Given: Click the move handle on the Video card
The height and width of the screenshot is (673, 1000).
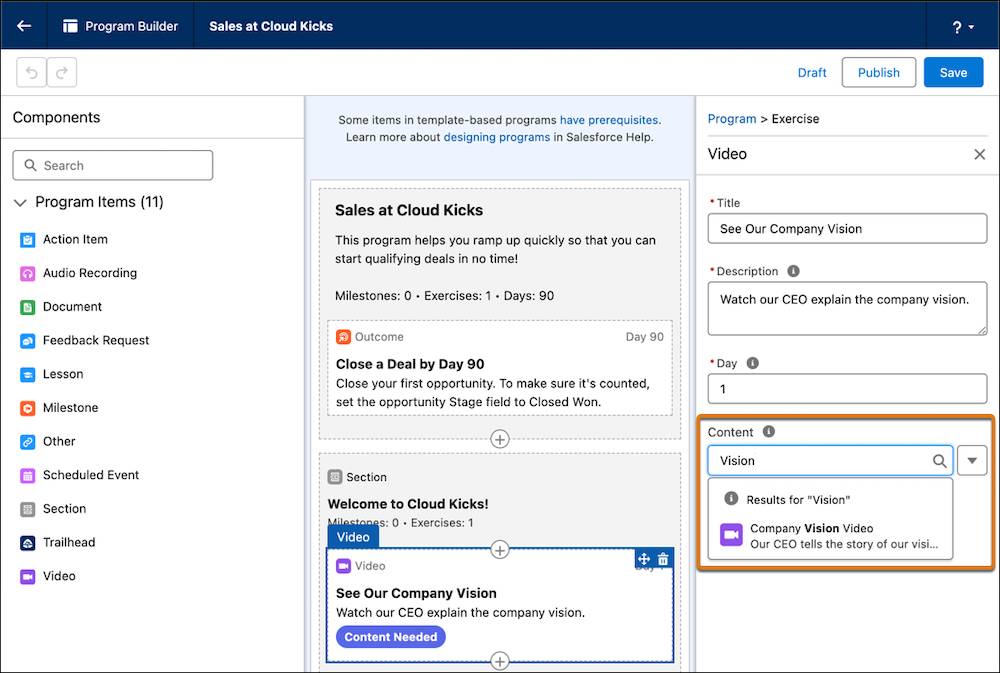Looking at the screenshot, I should pyautogui.click(x=644, y=559).
